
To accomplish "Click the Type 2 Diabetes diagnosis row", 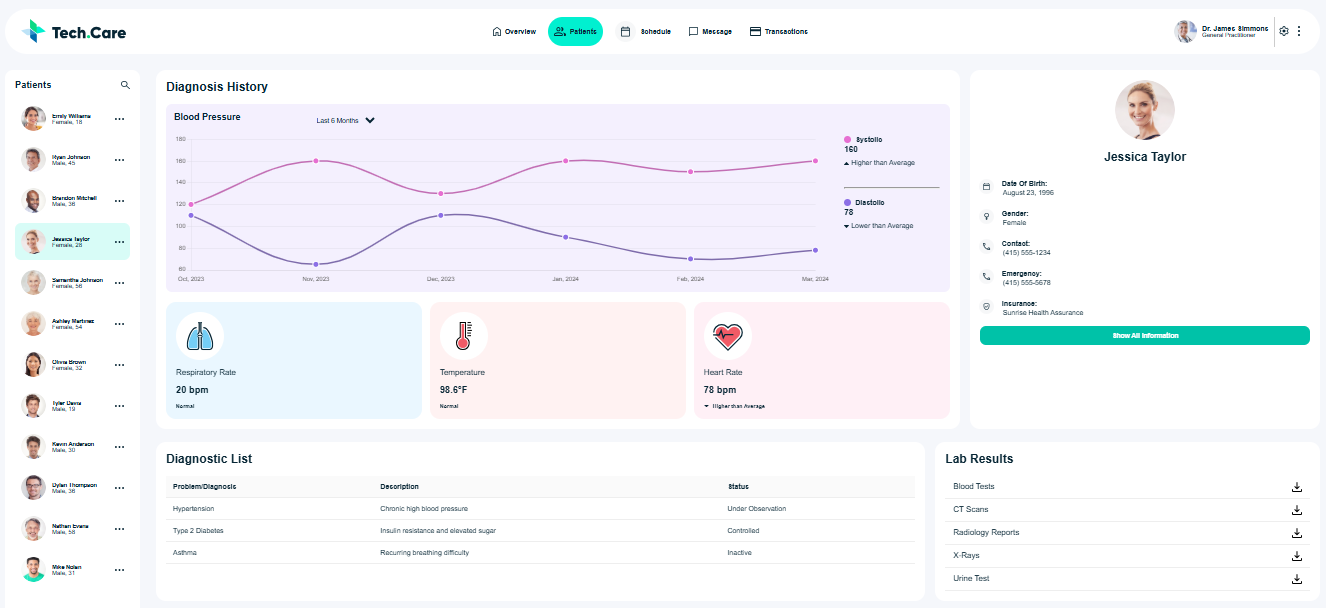I will [x=540, y=531].
